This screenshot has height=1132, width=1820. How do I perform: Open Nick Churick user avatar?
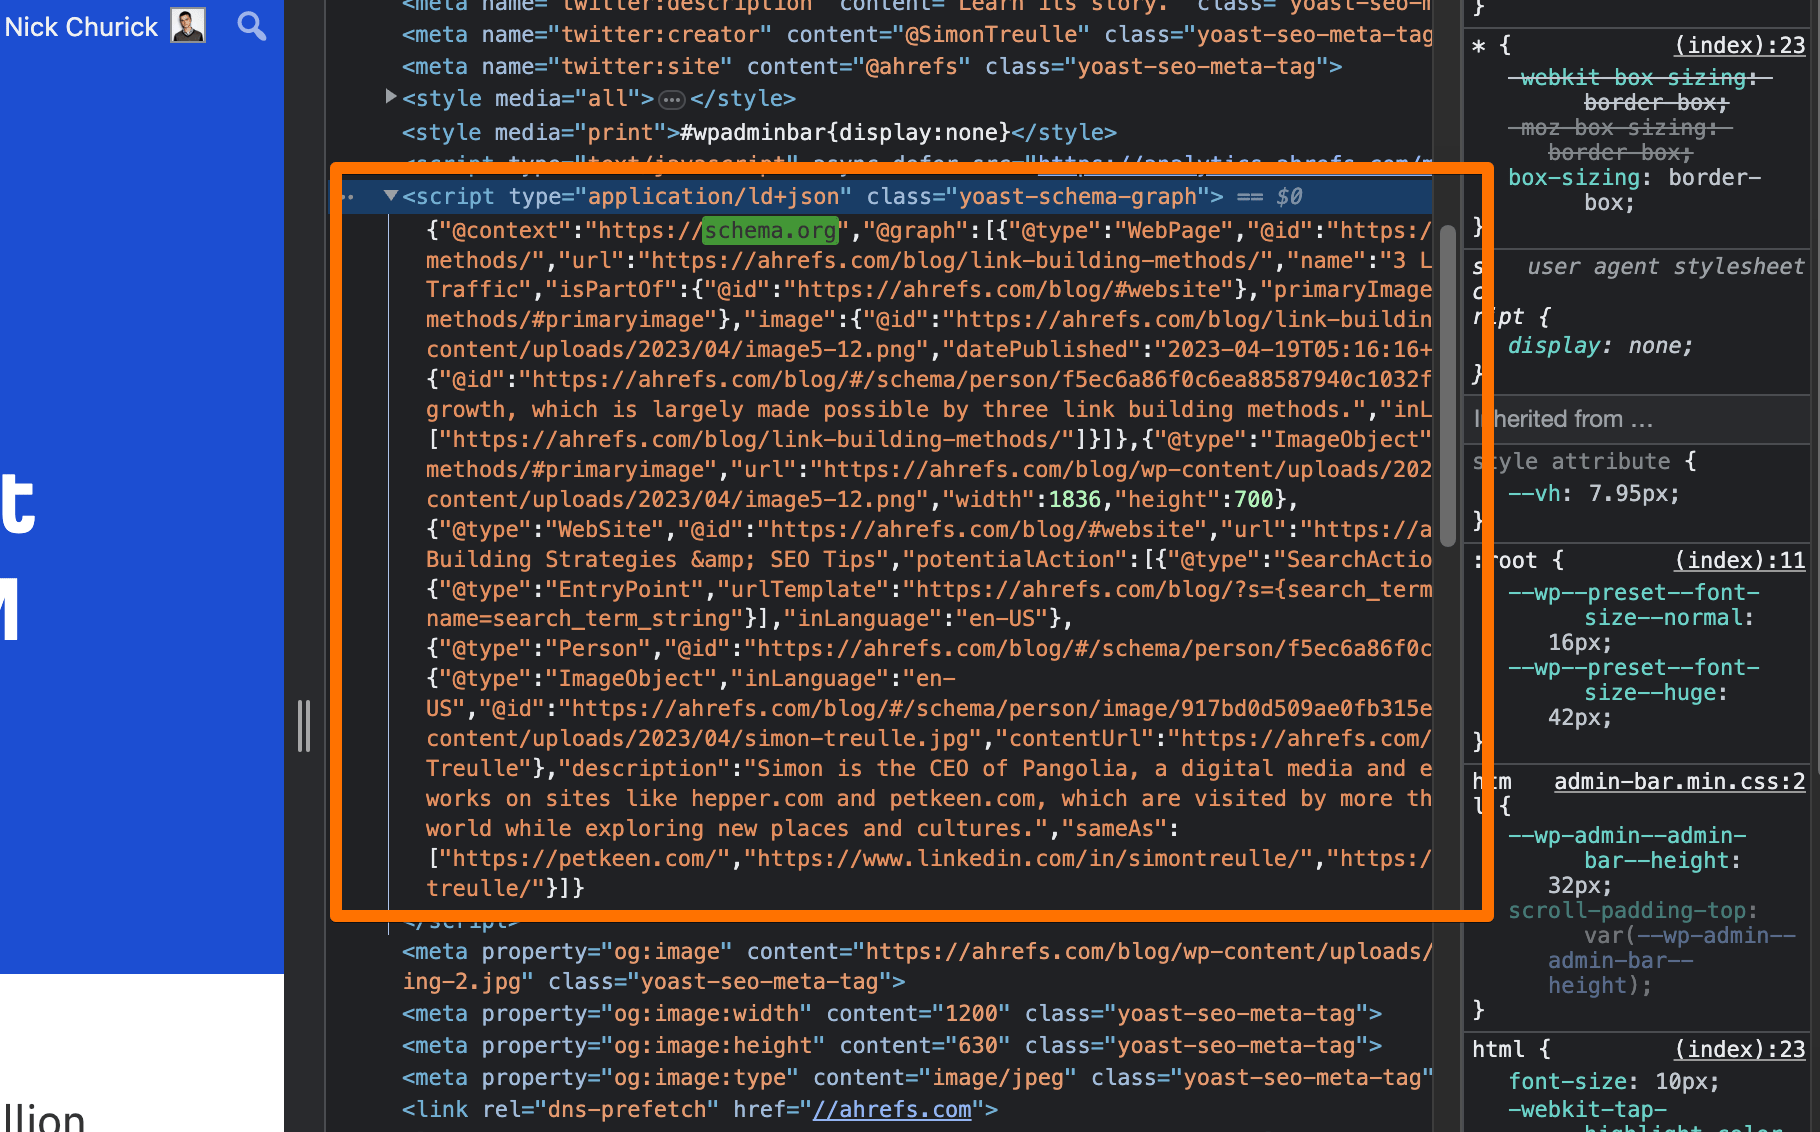[188, 25]
